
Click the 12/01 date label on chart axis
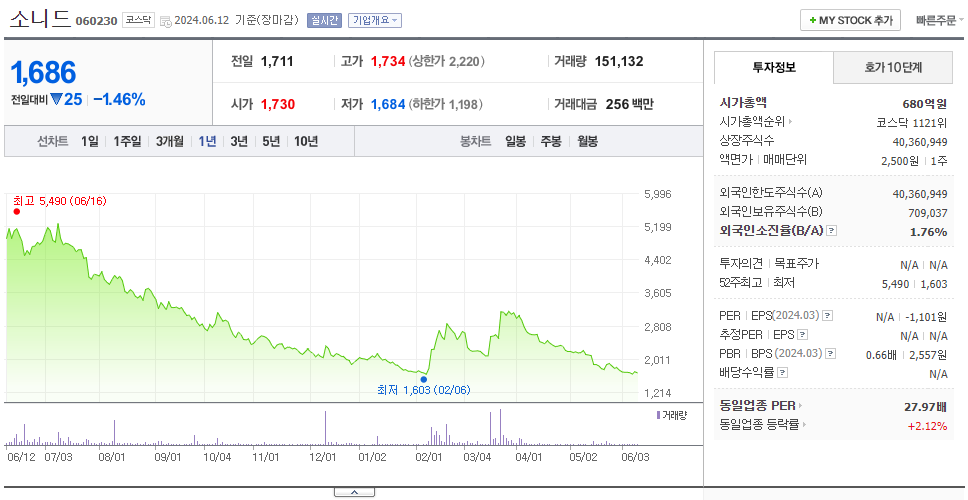click(323, 457)
